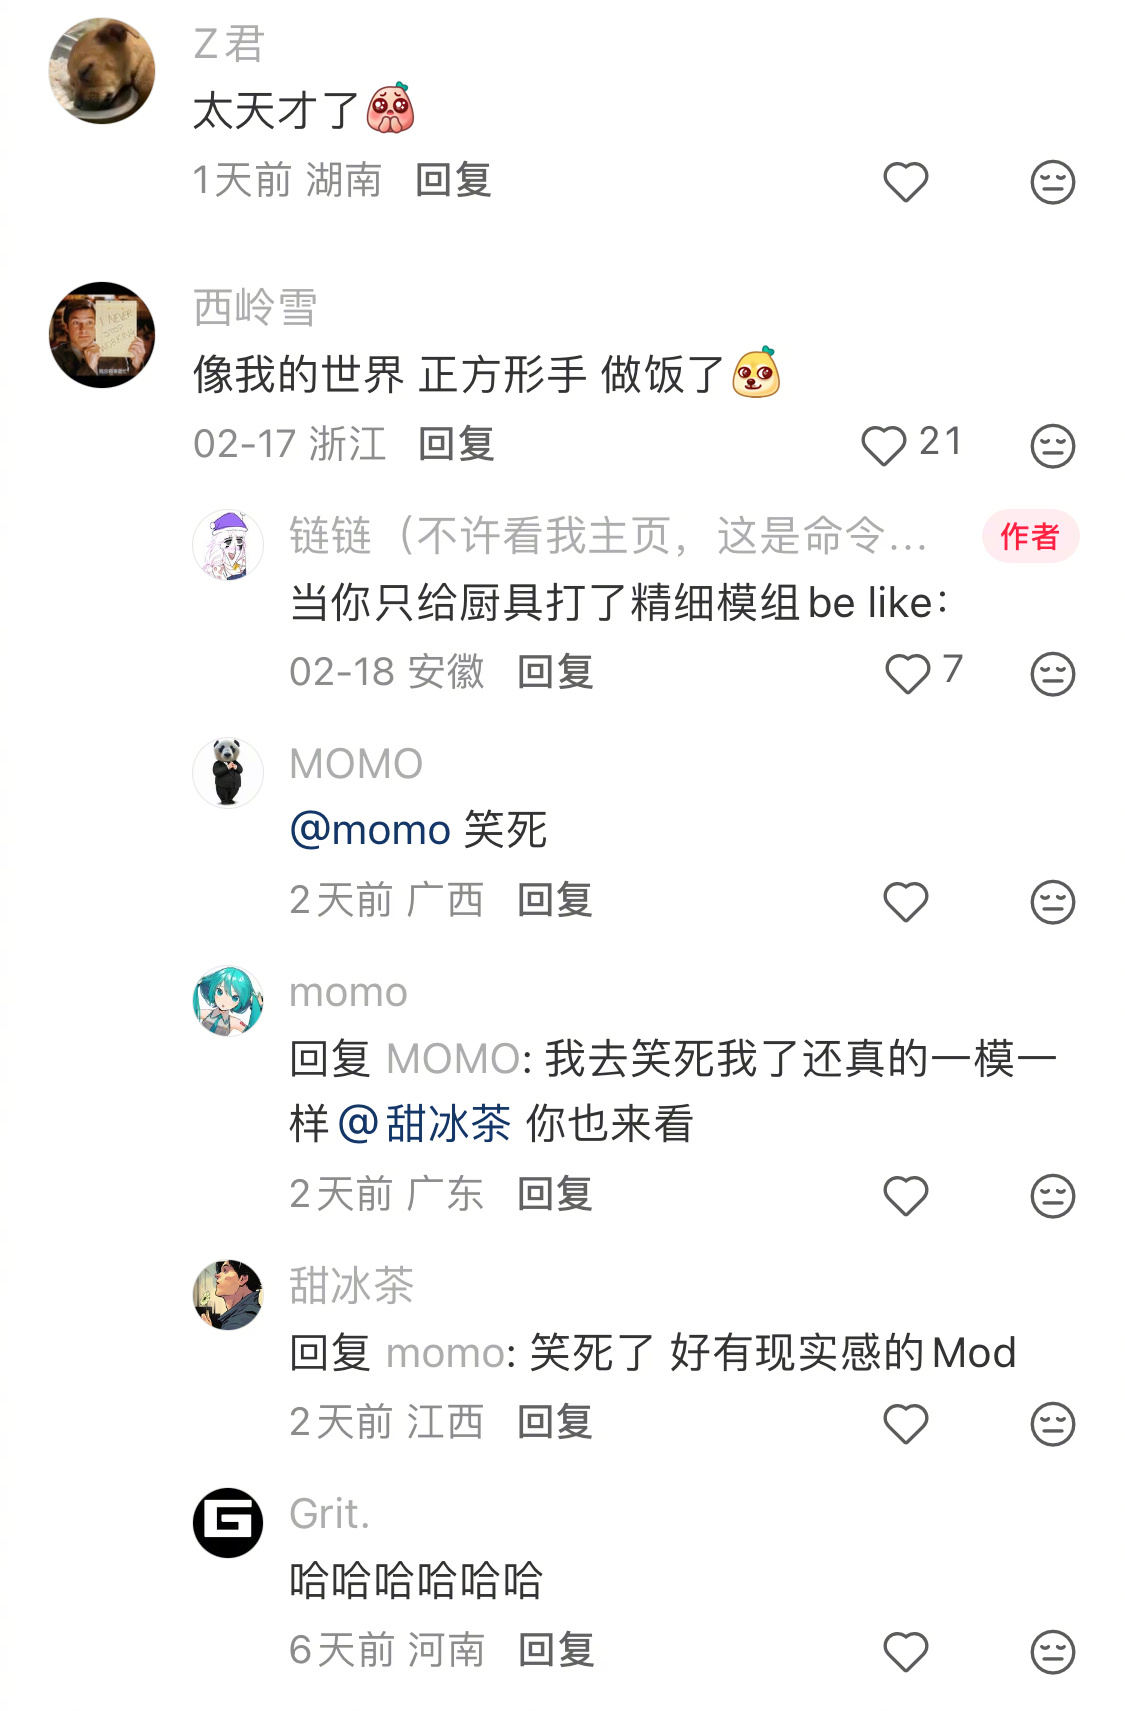Open momo's Miku avatar profile
Viewport: 1125px width, 1711px height.
(228, 1001)
